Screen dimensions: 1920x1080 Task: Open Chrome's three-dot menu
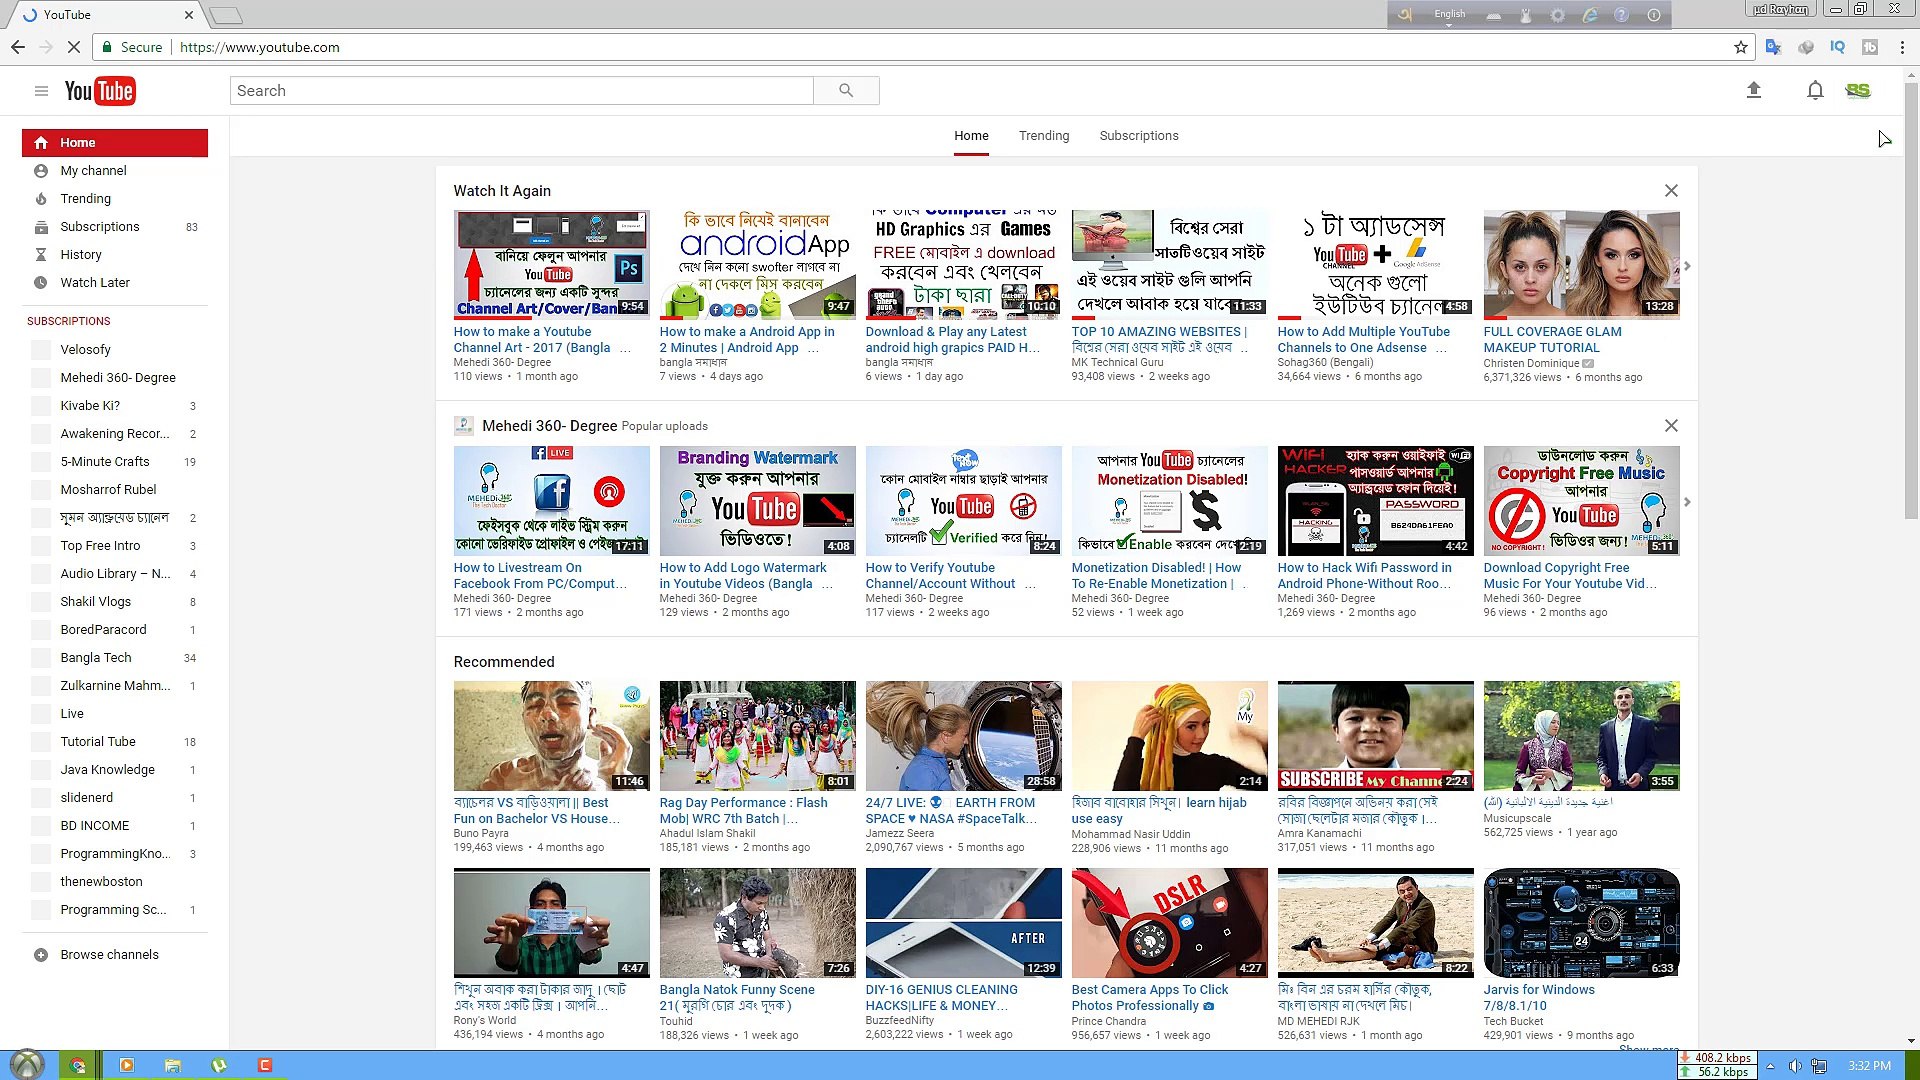click(x=1901, y=47)
